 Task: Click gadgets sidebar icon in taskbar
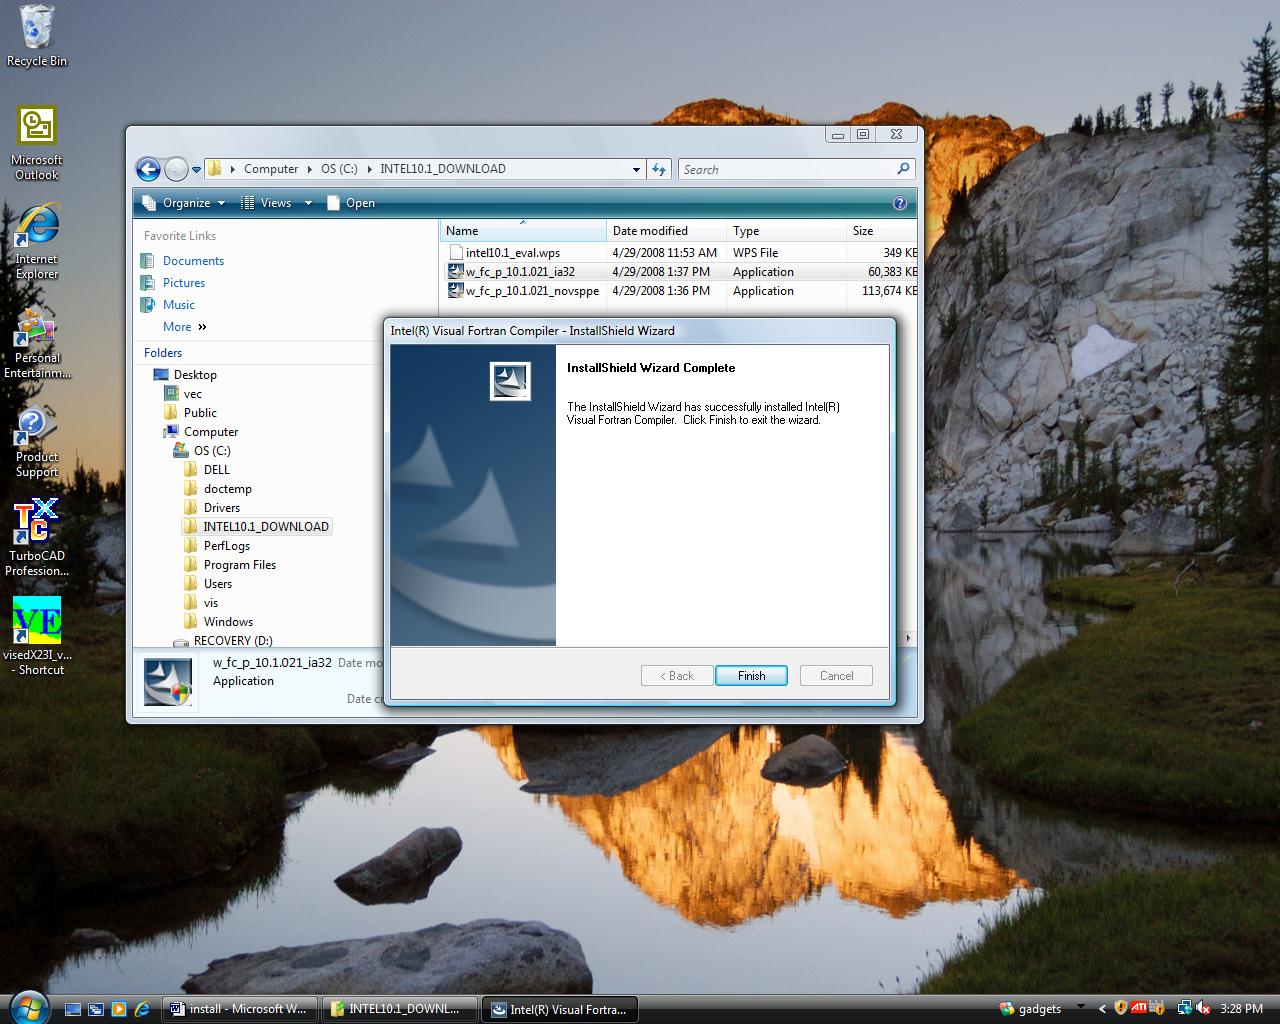[1007, 1009]
